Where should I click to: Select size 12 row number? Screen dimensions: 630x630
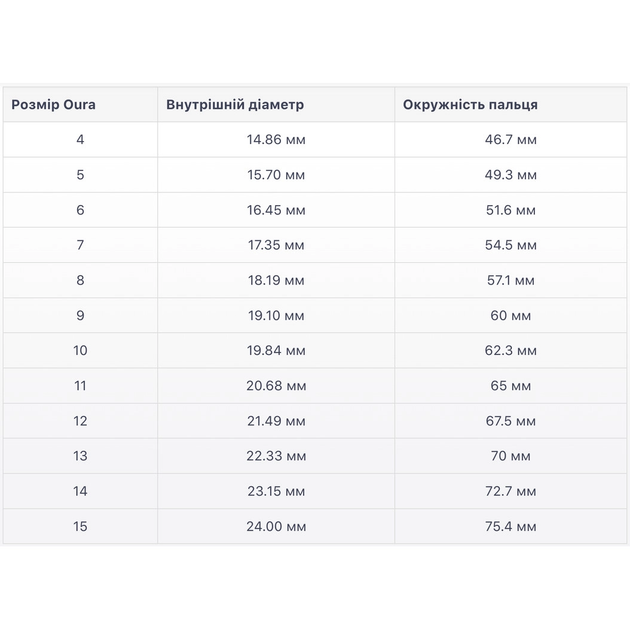pyautogui.click(x=80, y=421)
